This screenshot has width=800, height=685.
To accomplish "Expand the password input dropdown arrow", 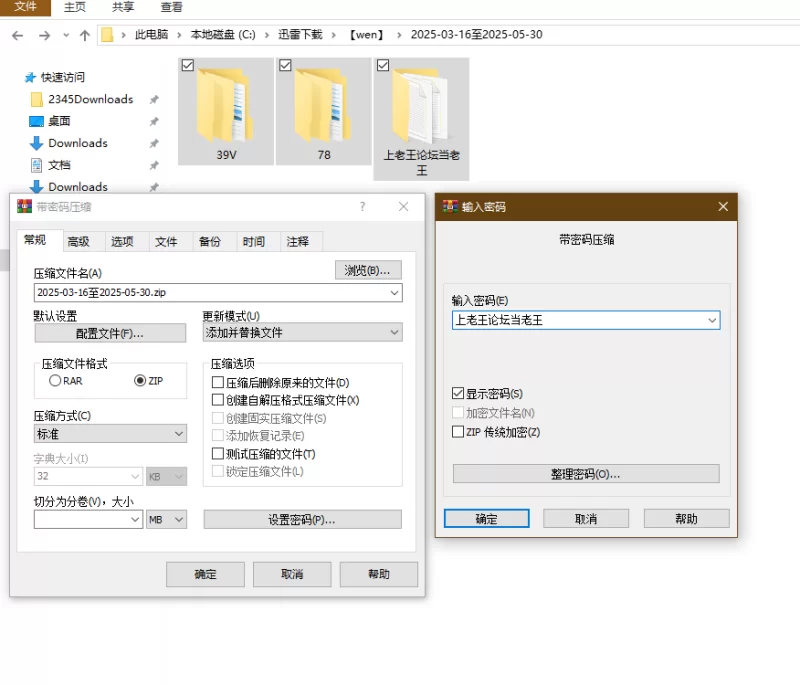I will coord(712,320).
